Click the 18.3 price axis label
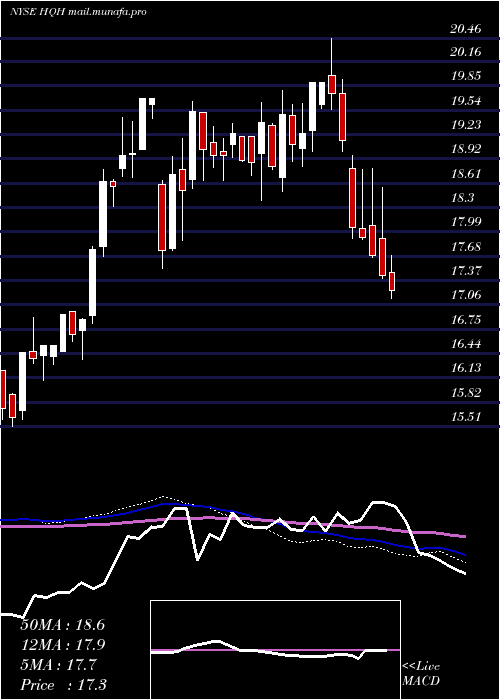 [x=462, y=198]
